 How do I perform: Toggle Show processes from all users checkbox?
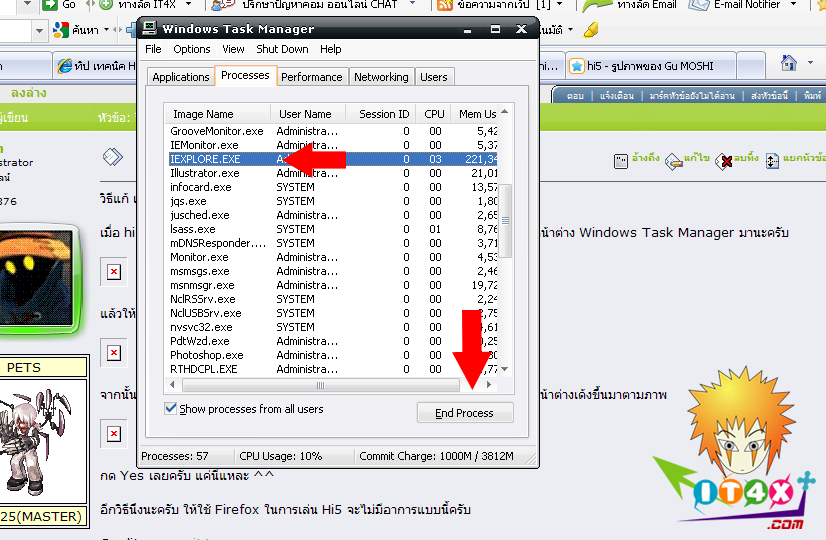click(171, 409)
